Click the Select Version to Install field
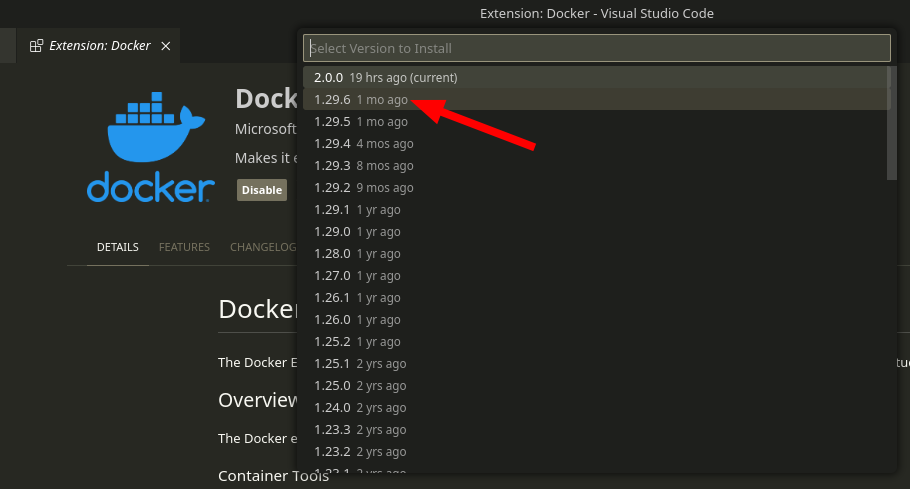Image resolution: width=910 pixels, height=489 pixels. [x=597, y=48]
